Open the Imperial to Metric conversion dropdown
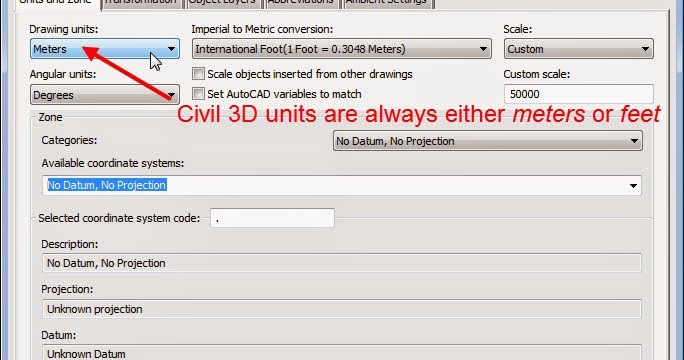 tap(342, 49)
